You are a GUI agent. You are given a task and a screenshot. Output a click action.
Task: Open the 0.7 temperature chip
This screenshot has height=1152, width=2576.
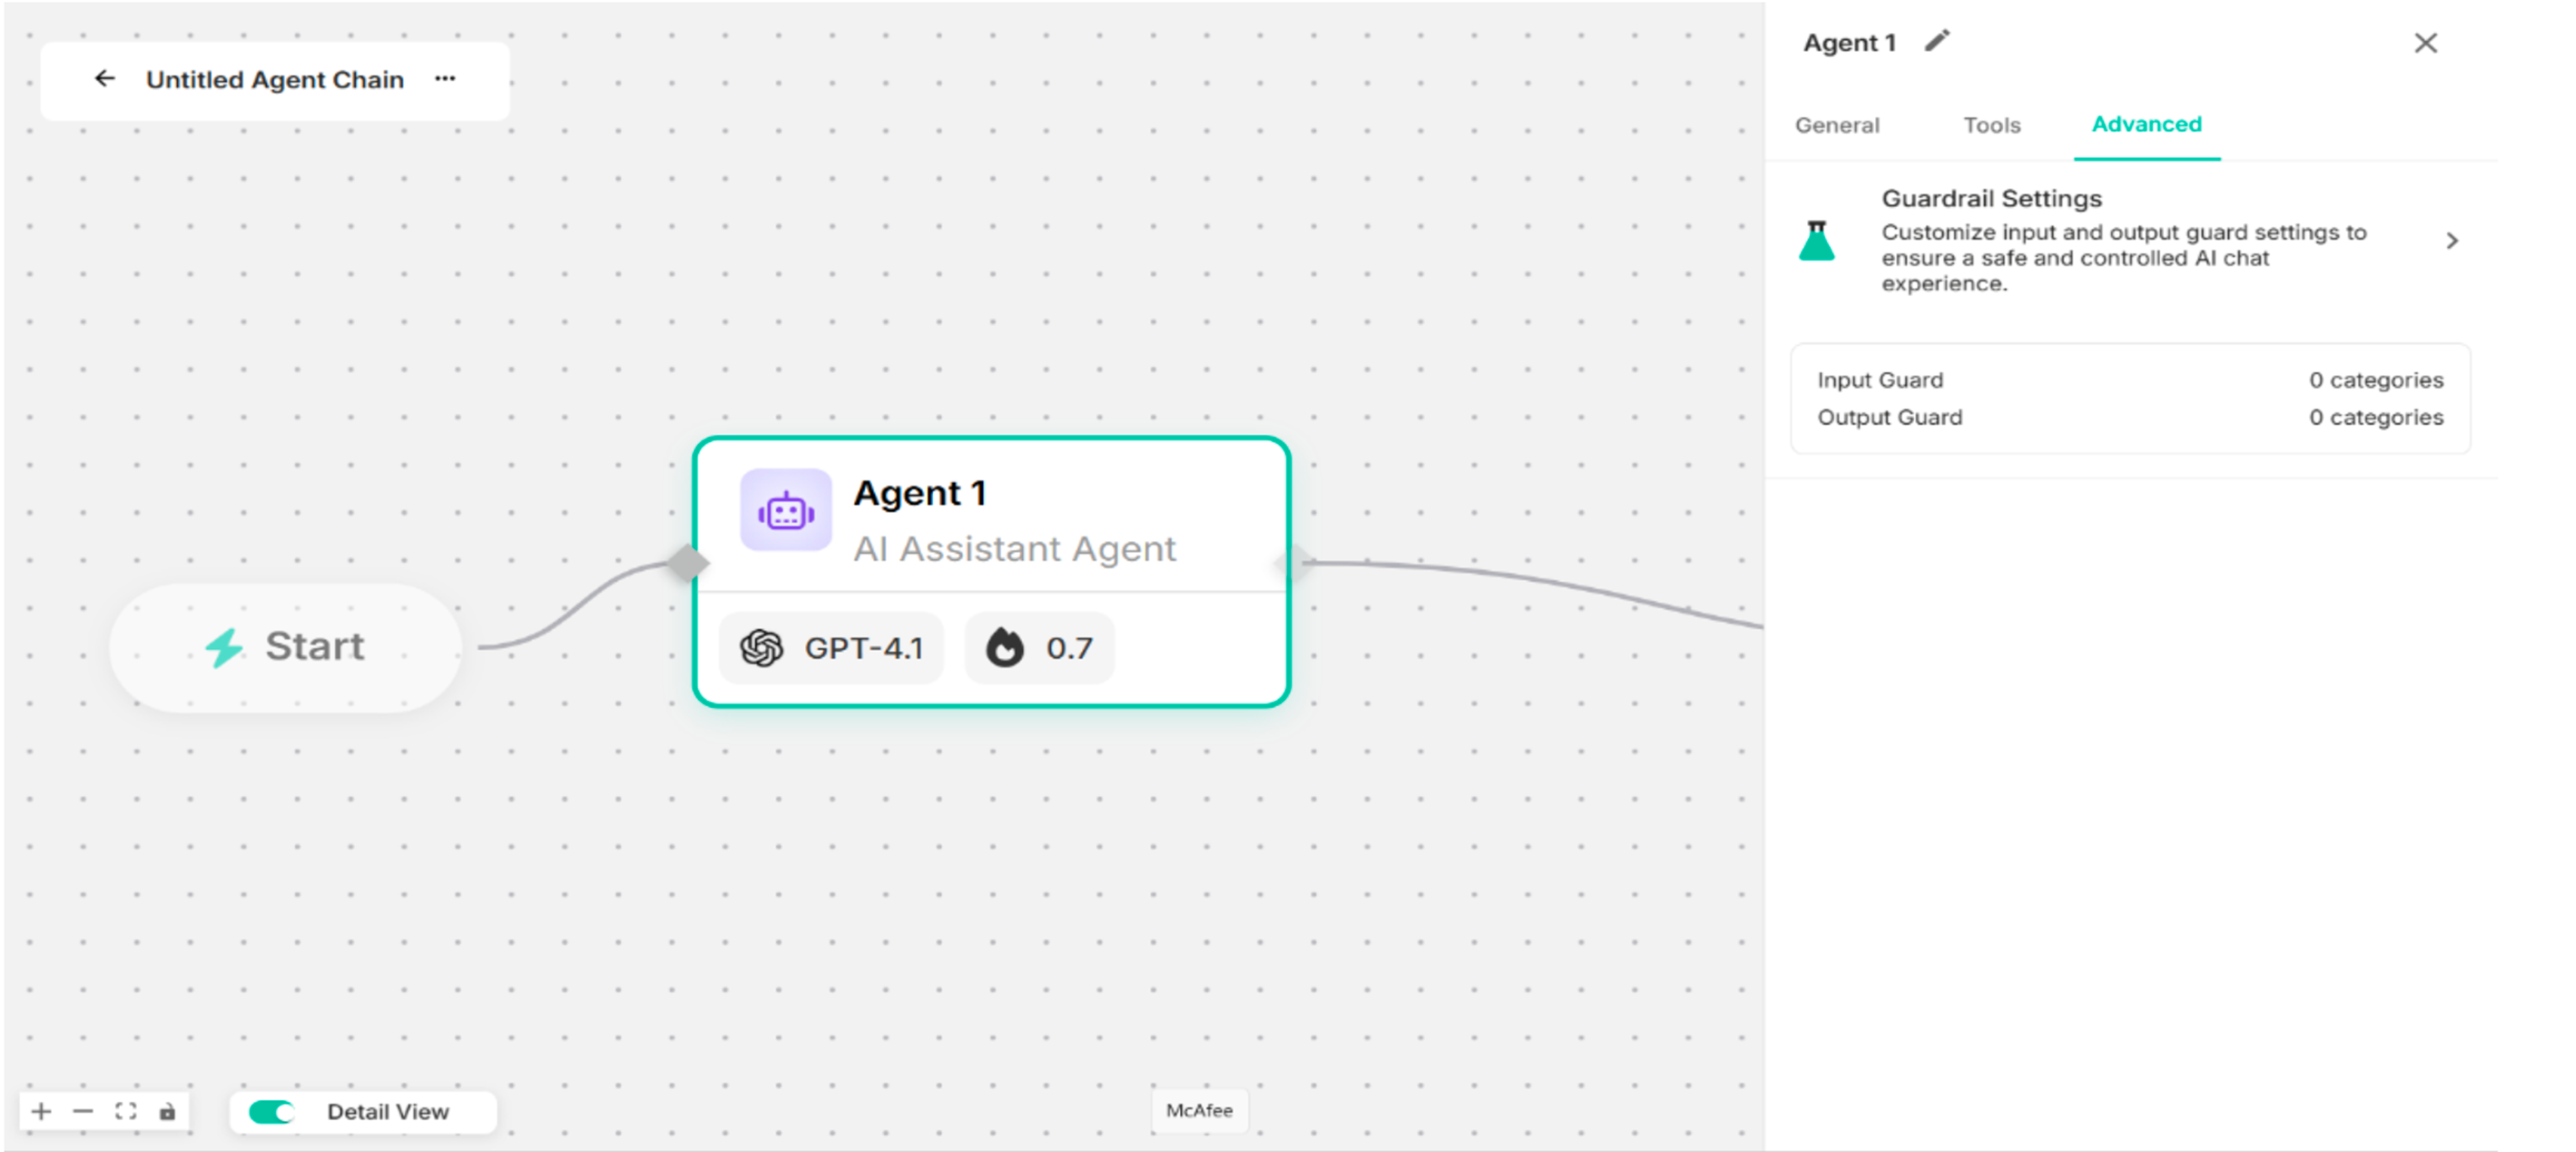pos(1039,648)
